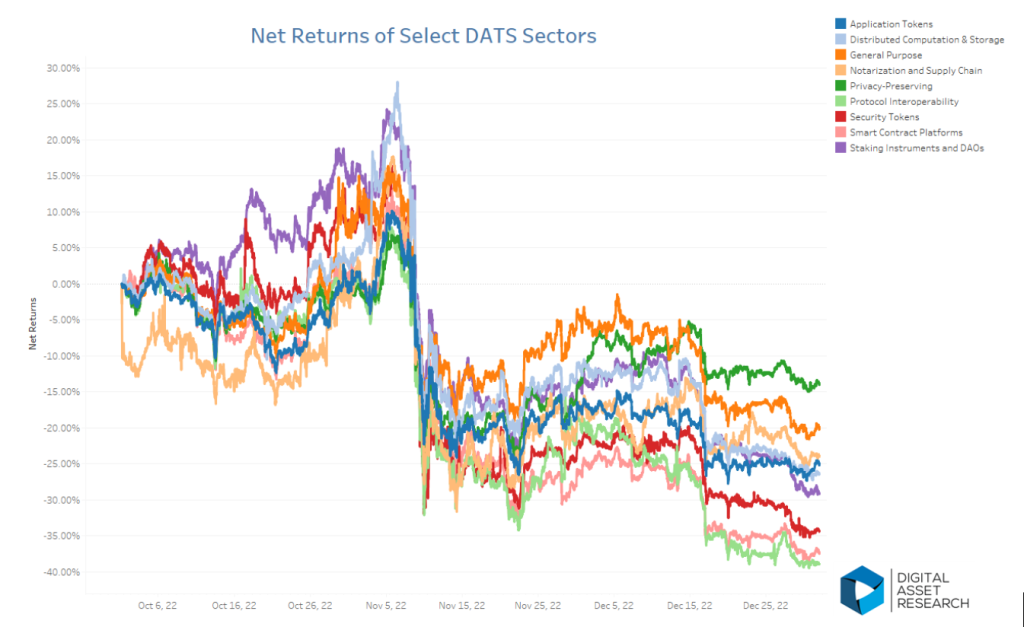Click the chart title Net Returns of Select DATS Sectors
1024x627 pixels.
tap(423, 35)
